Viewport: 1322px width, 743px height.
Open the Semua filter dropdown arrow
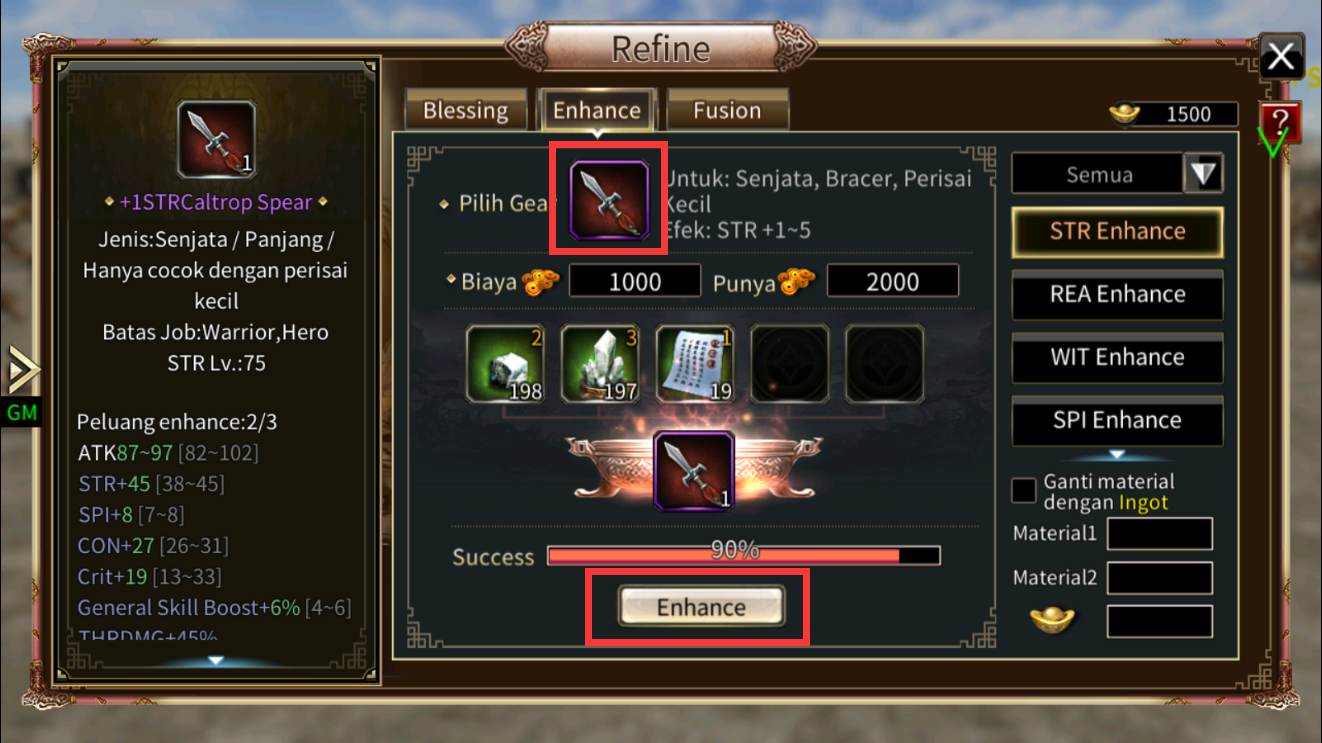(x=1203, y=174)
